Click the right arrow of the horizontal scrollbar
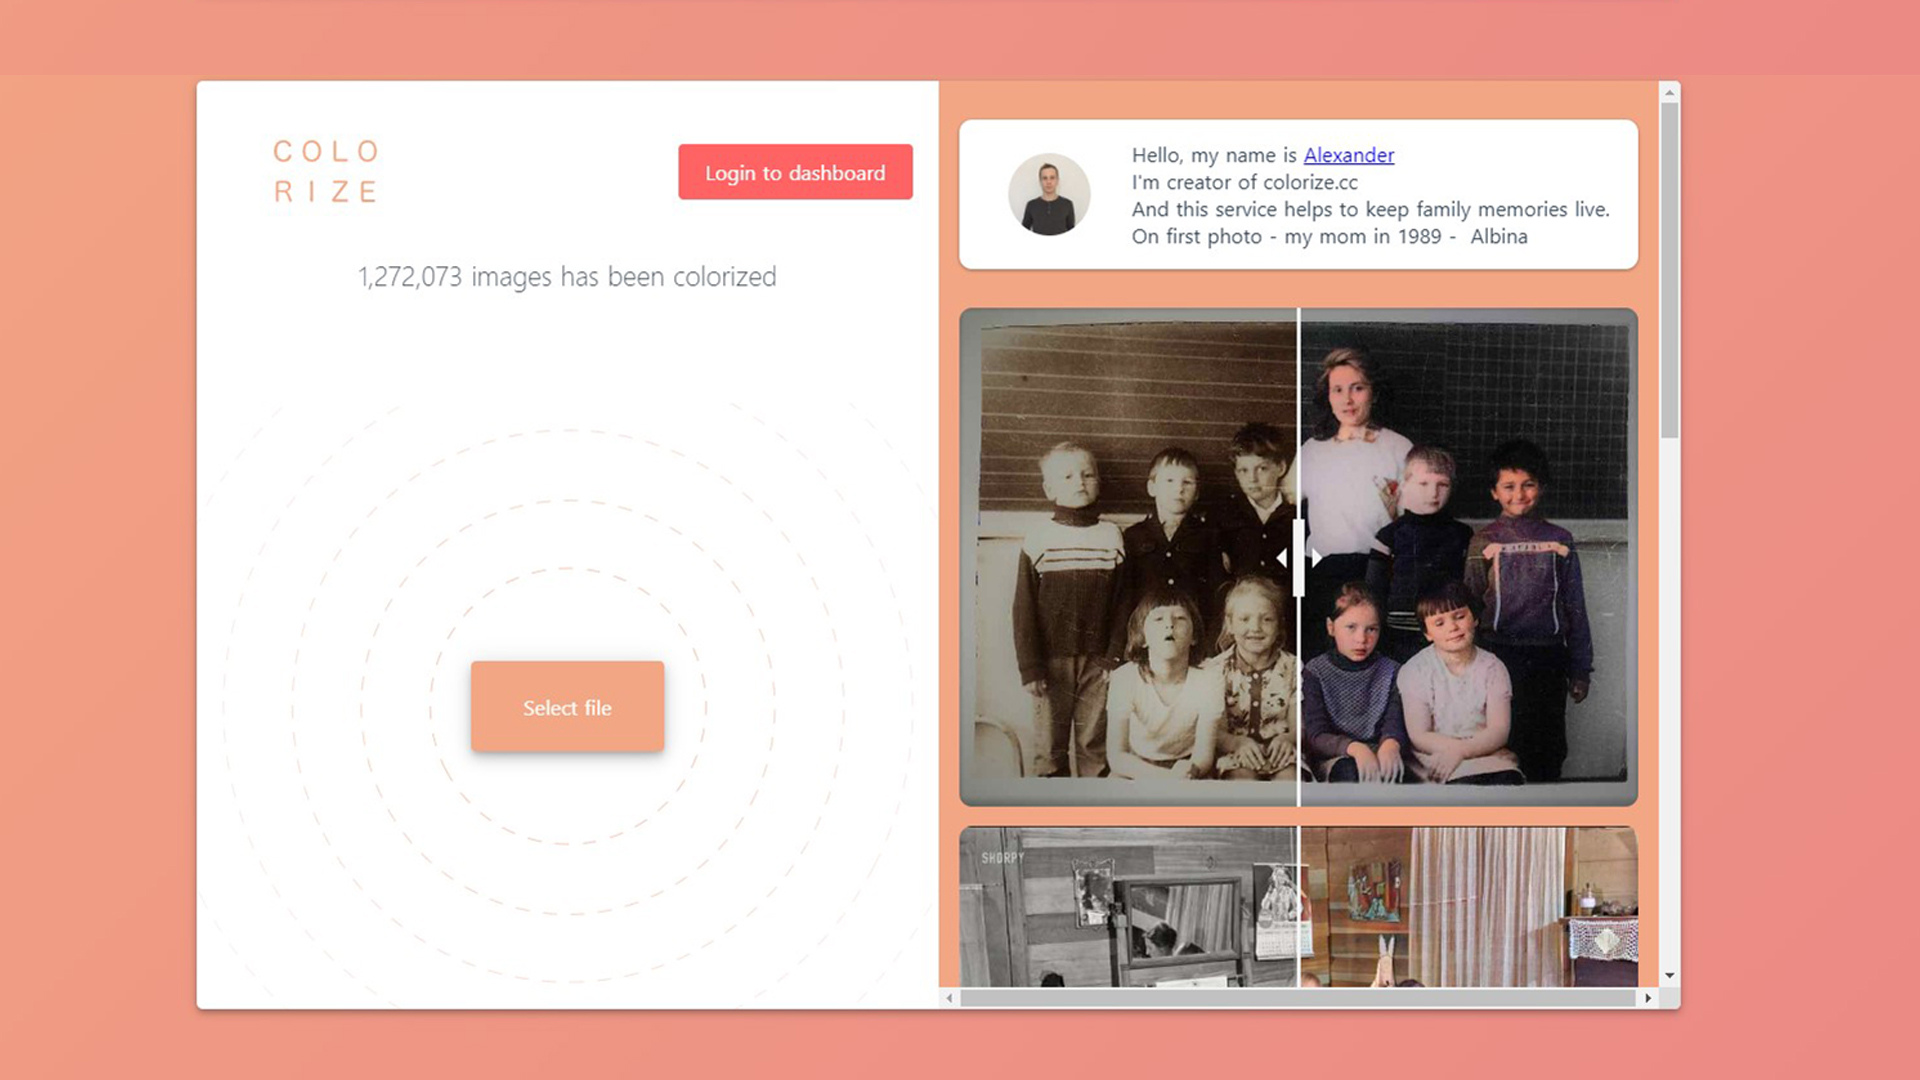Viewport: 1920px width, 1080px height. click(1648, 999)
